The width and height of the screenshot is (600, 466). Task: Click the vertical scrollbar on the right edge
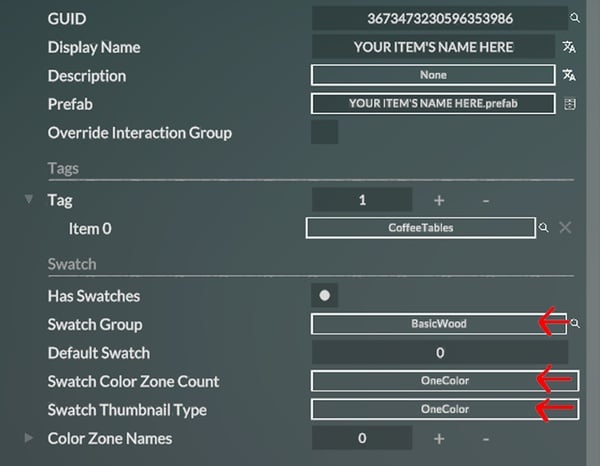point(593,233)
